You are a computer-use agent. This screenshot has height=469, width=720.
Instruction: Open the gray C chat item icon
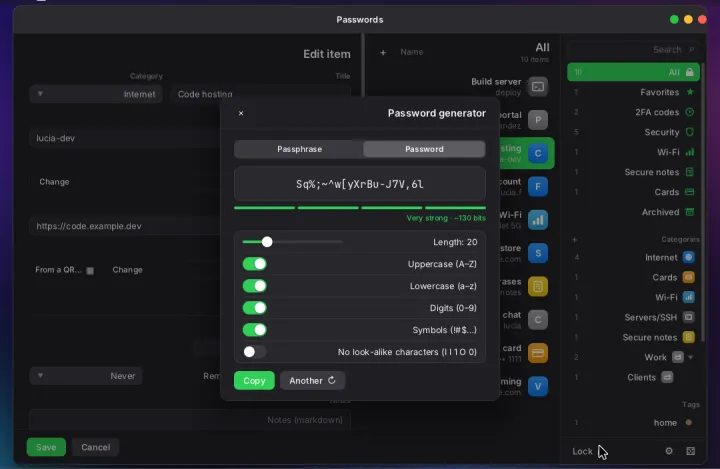(538, 320)
